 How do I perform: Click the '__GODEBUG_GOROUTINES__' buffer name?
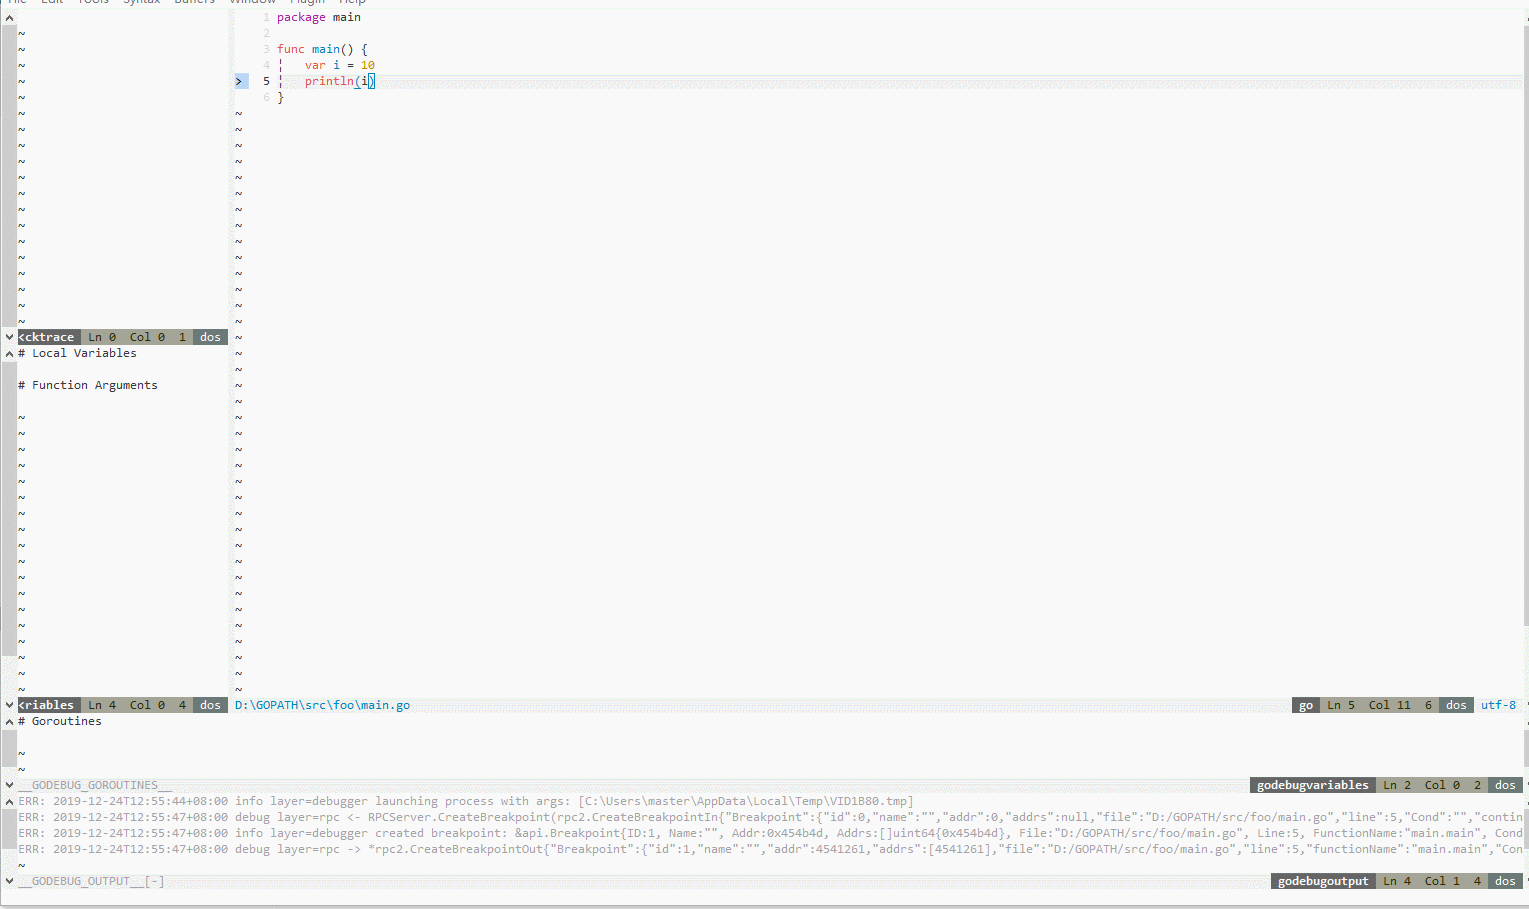tap(95, 785)
